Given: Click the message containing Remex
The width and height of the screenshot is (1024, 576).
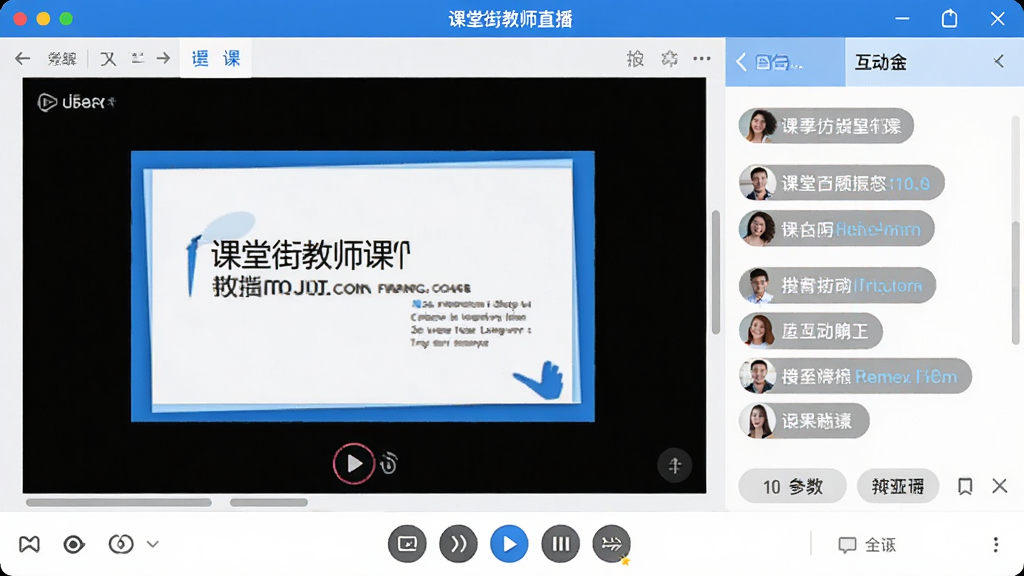Looking at the screenshot, I should point(856,376).
